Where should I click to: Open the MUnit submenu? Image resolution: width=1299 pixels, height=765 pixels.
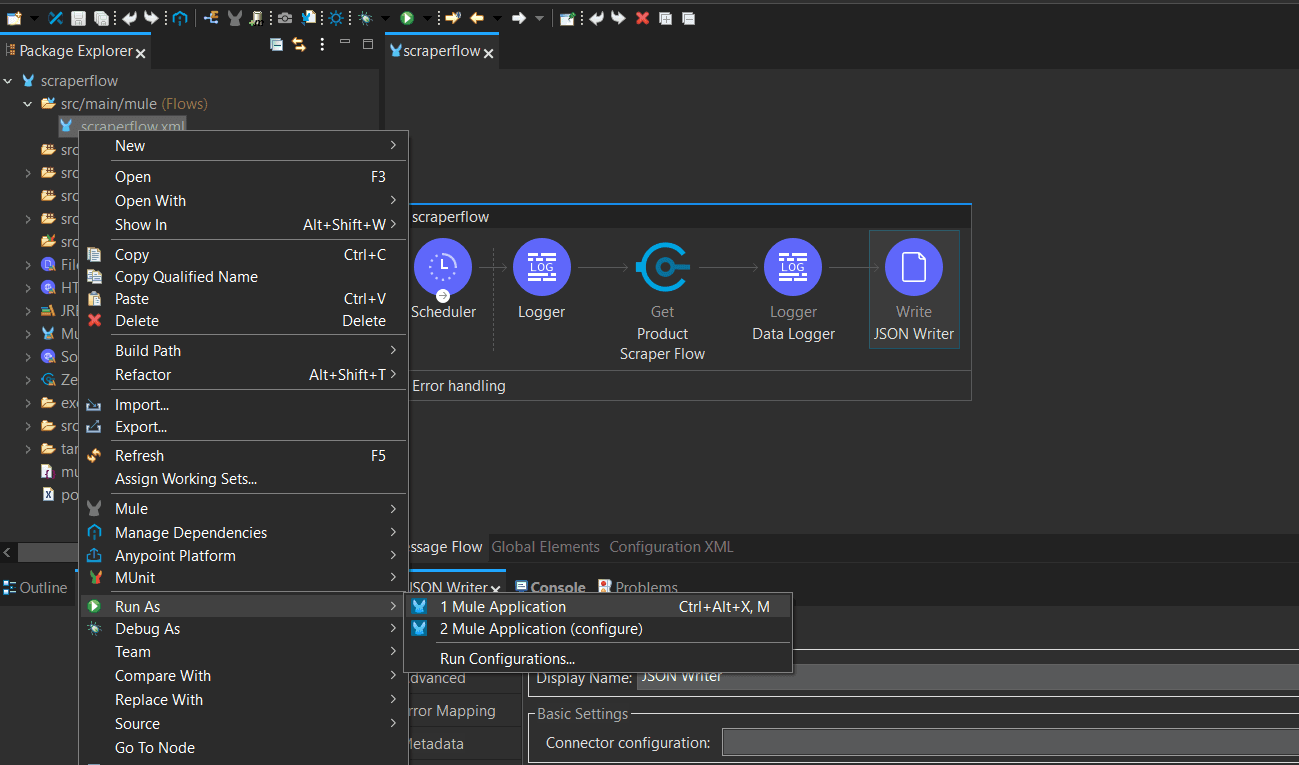pos(245,578)
